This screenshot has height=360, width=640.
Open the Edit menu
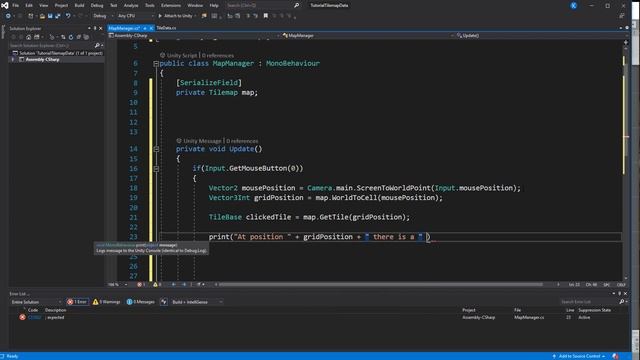(x=29, y=5)
